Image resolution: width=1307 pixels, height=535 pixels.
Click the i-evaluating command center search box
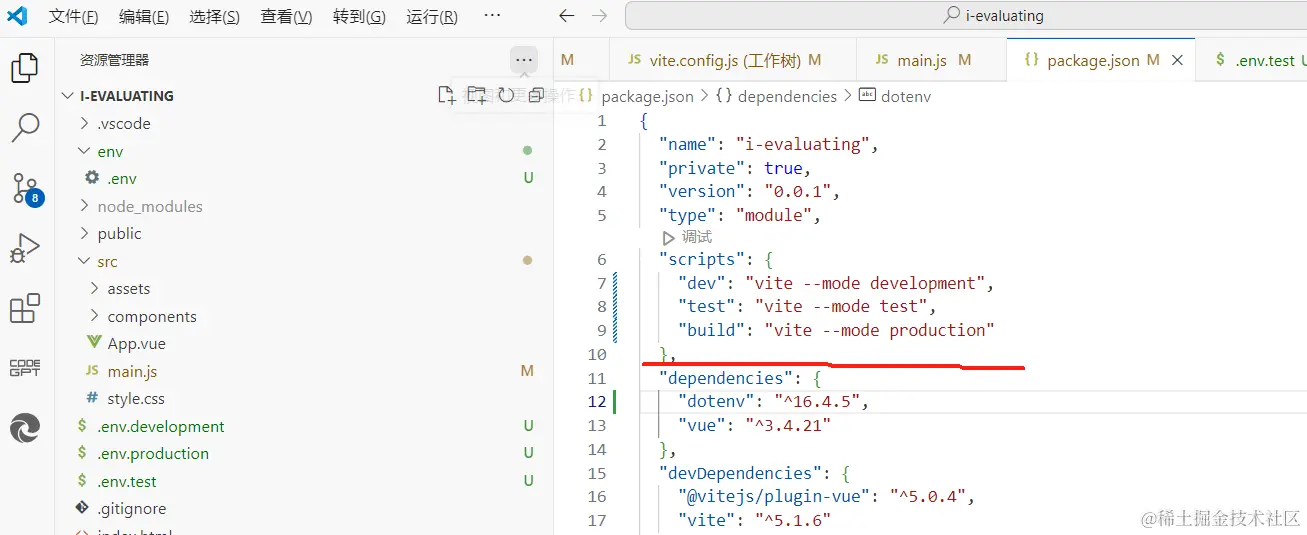pos(993,16)
